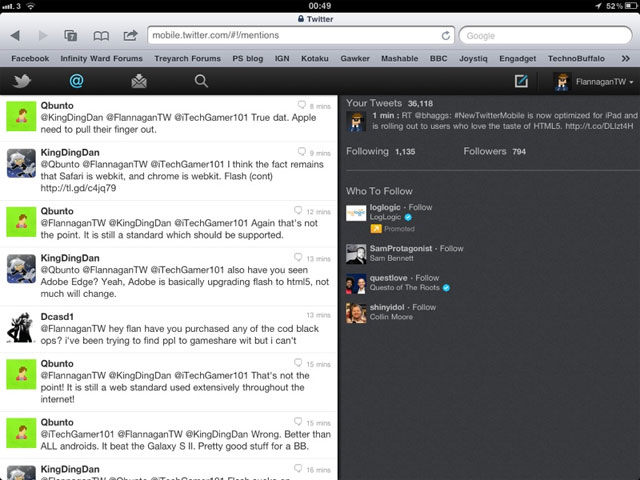This screenshot has height=480, width=640.
Task: Open Dcasd1 username link
Action: point(57,317)
